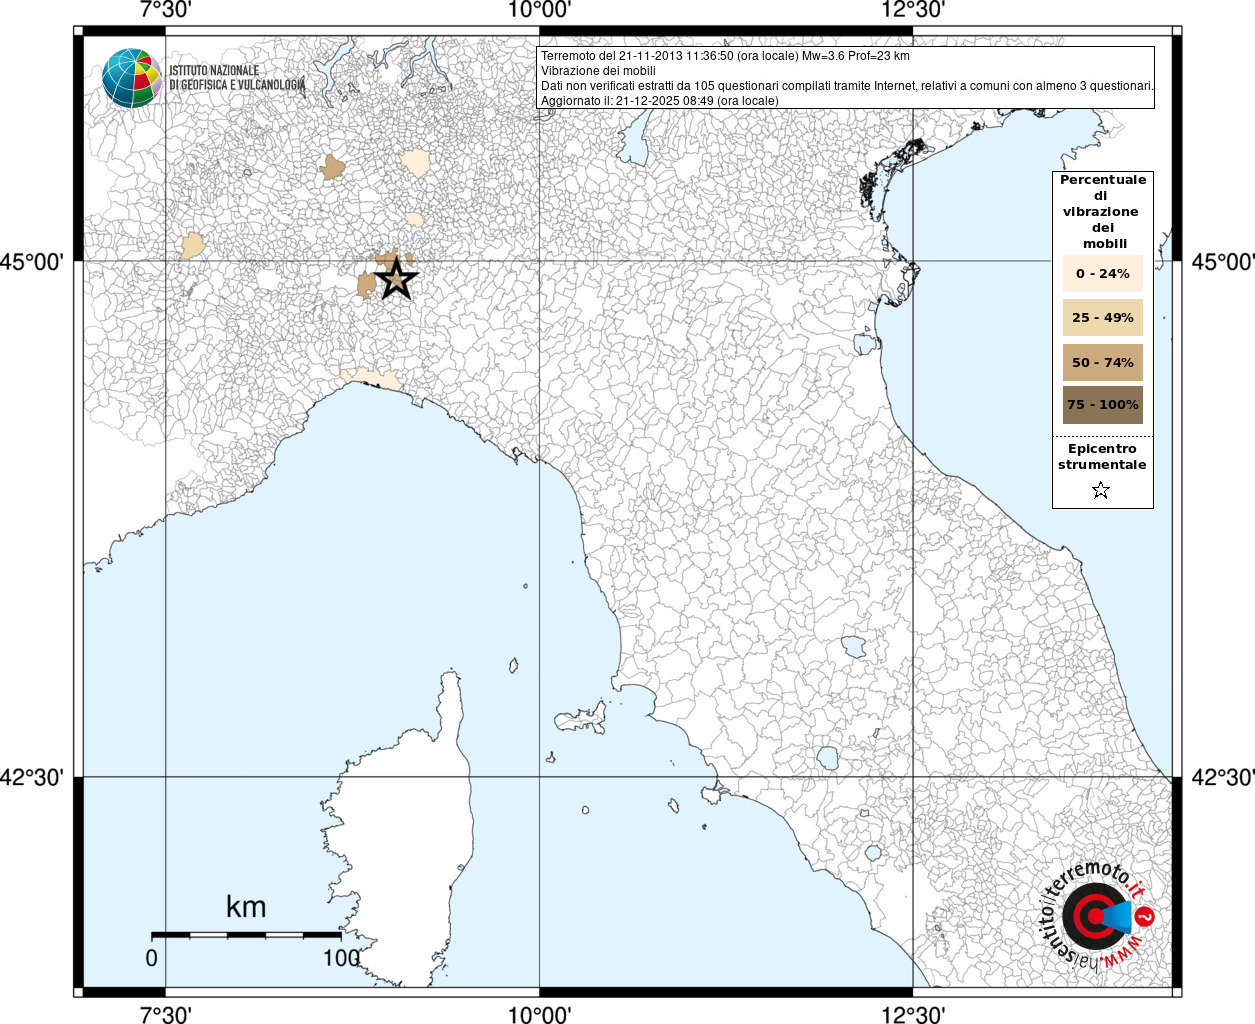The image size is (1255, 1024).
Task: Click the 'Vibrazione dei mobili' line
Action: click(x=598, y=71)
